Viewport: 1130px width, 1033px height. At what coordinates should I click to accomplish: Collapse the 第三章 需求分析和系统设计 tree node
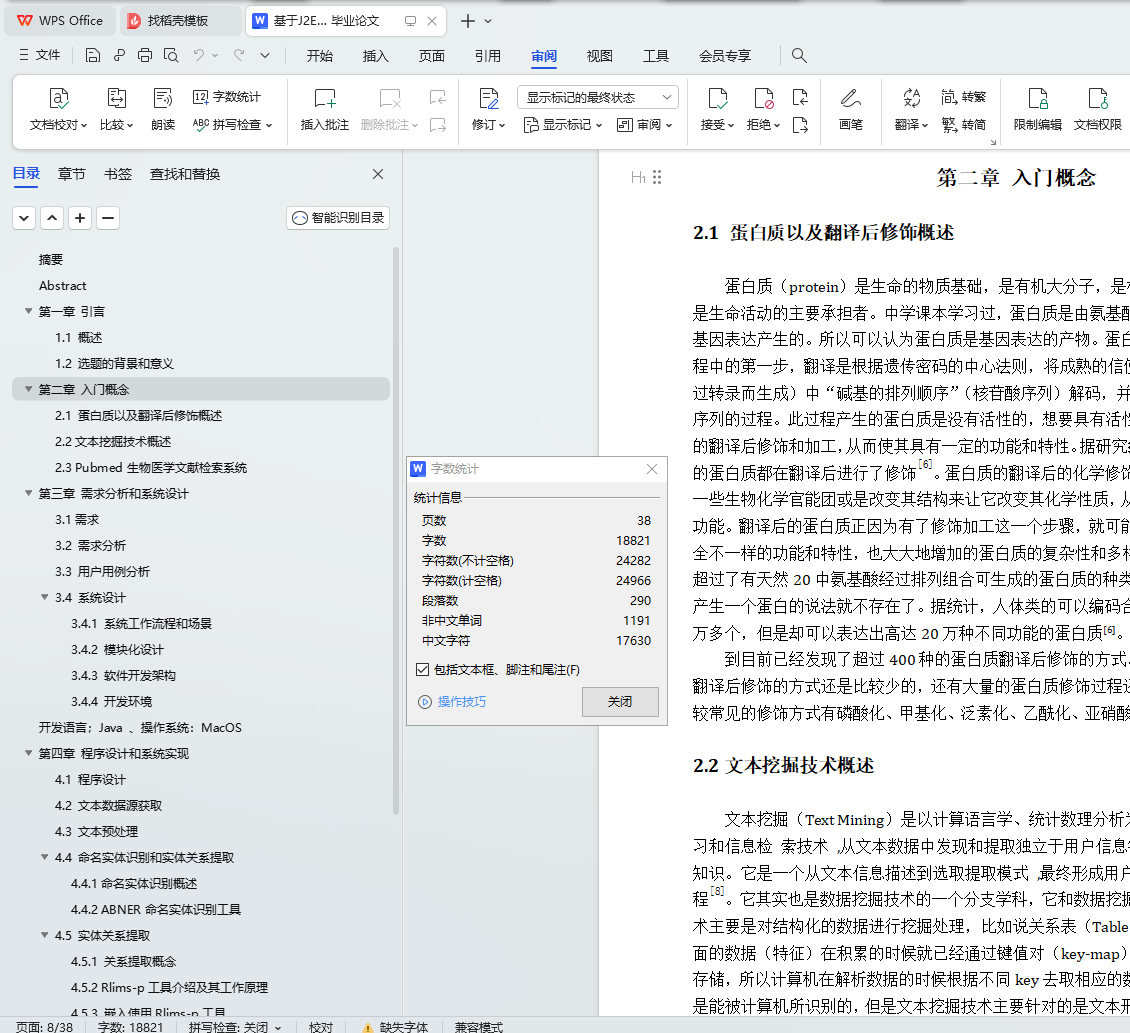pos(28,494)
